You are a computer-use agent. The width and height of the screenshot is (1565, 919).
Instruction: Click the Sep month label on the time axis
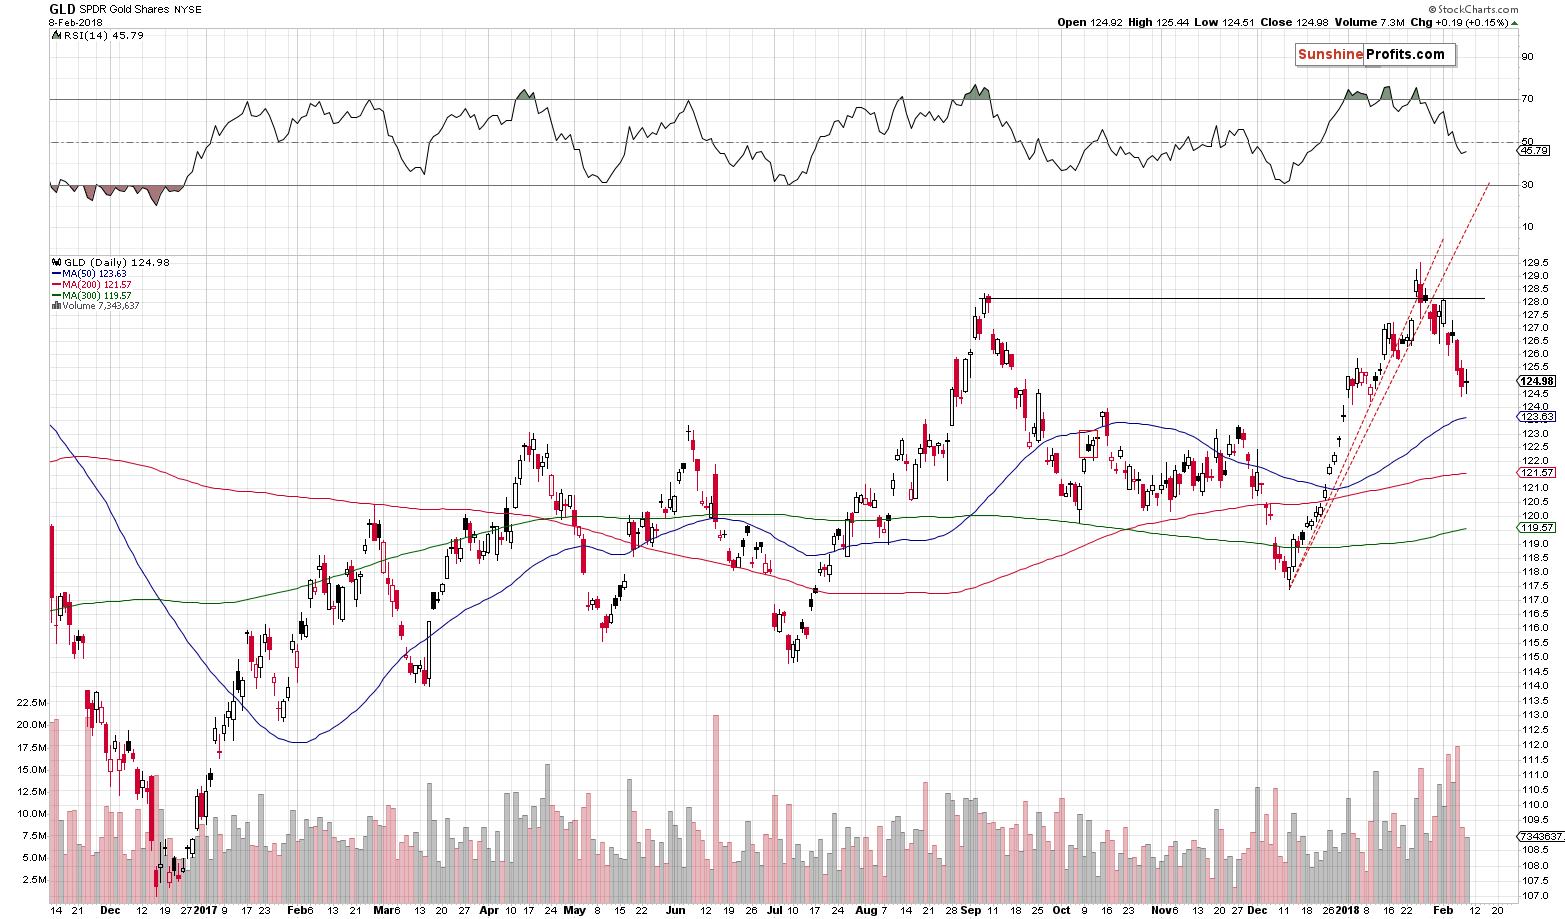point(970,911)
